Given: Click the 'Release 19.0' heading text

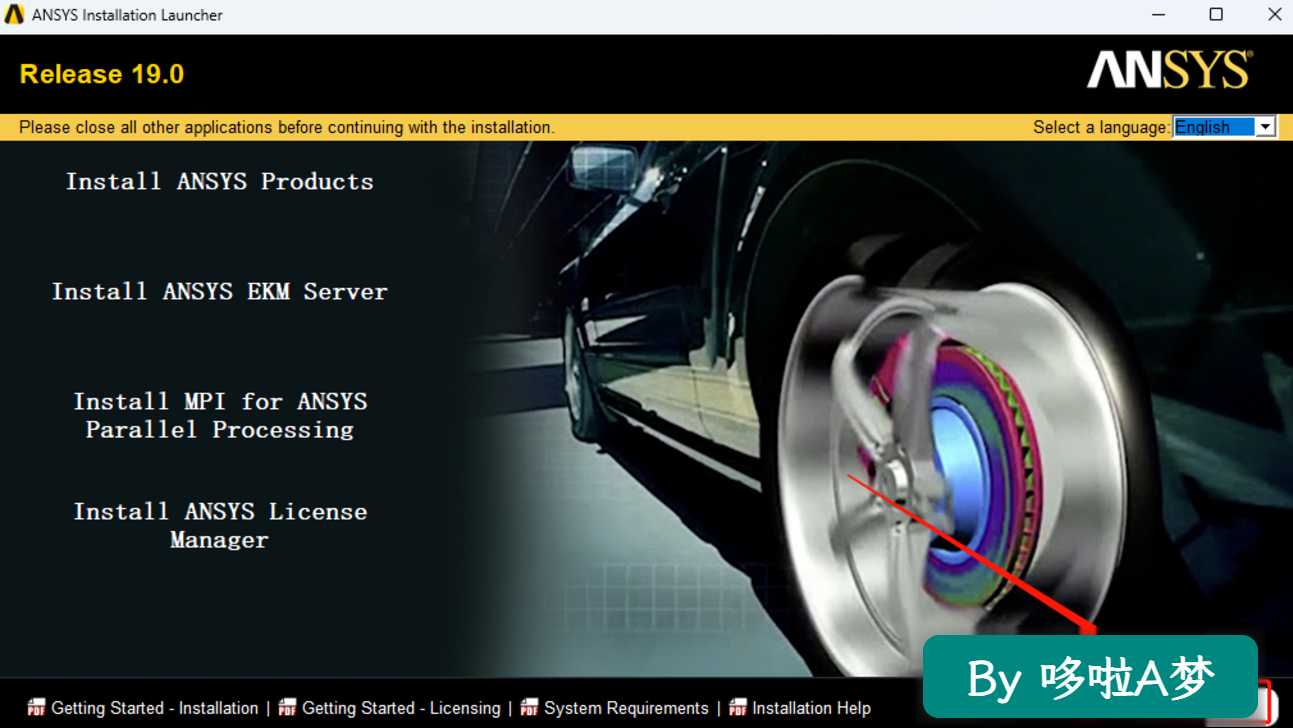Looking at the screenshot, I should click(102, 74).
